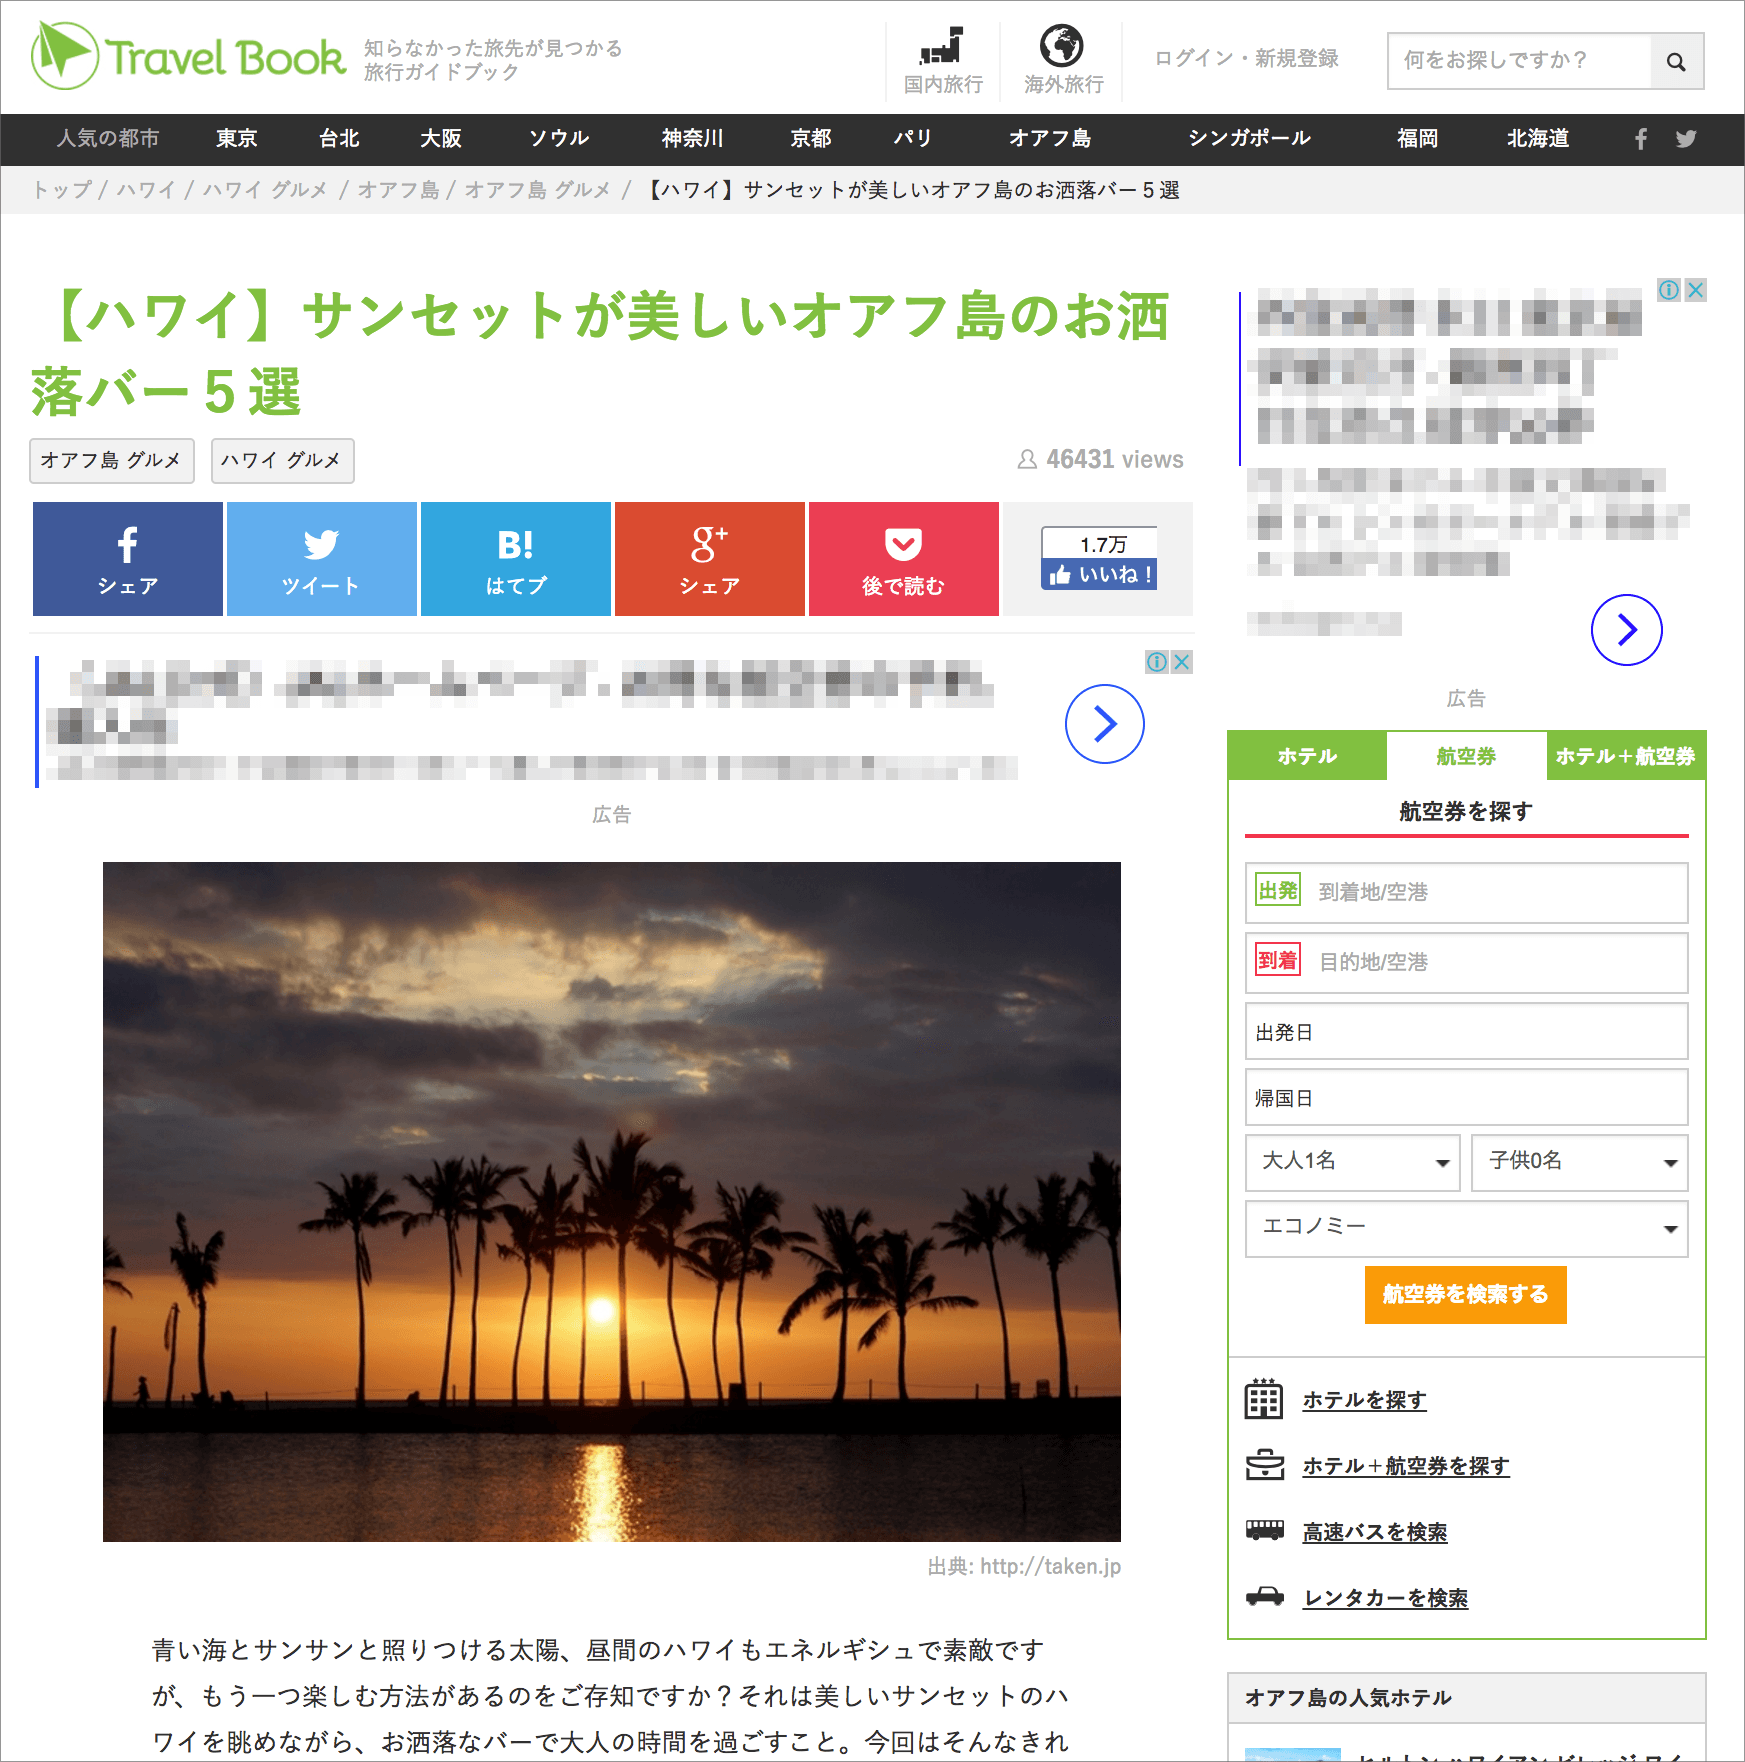Image resolution: width=1745 pixels, height=1762 pixels.
Task: Click the 海外旅行 globe icon
Action: tap(1062, 45)
